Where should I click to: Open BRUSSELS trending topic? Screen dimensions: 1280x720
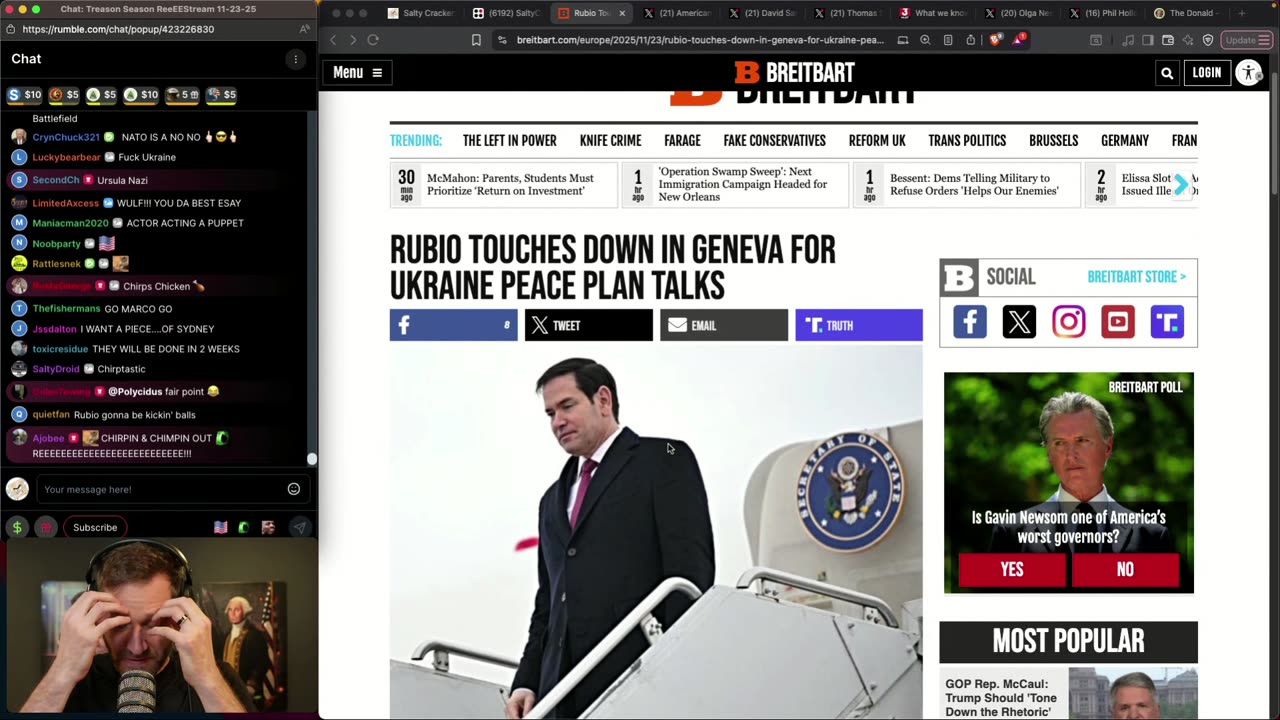[1053, 141]
